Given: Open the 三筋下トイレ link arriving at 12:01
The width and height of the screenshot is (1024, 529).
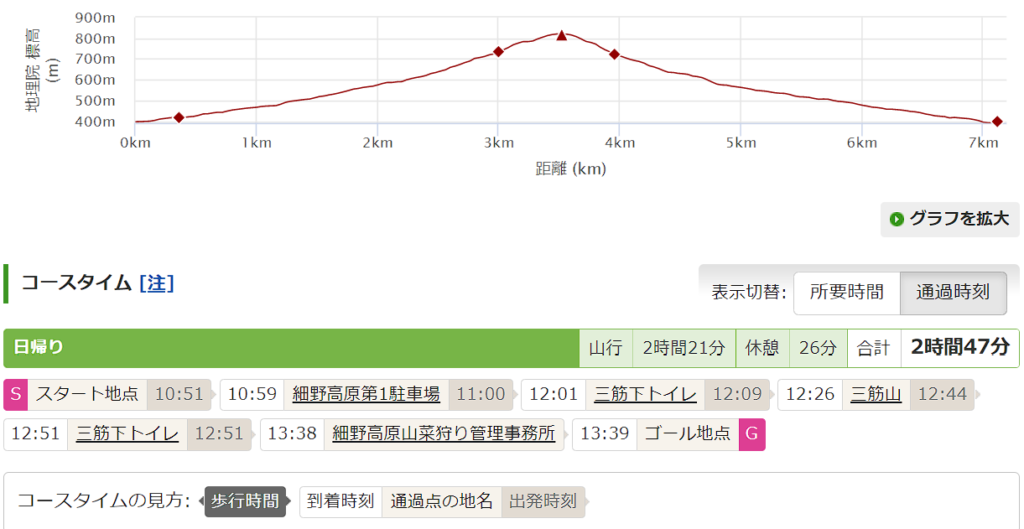Looking at the screenshot, I should pyautogui.click(x=645, y=394).
